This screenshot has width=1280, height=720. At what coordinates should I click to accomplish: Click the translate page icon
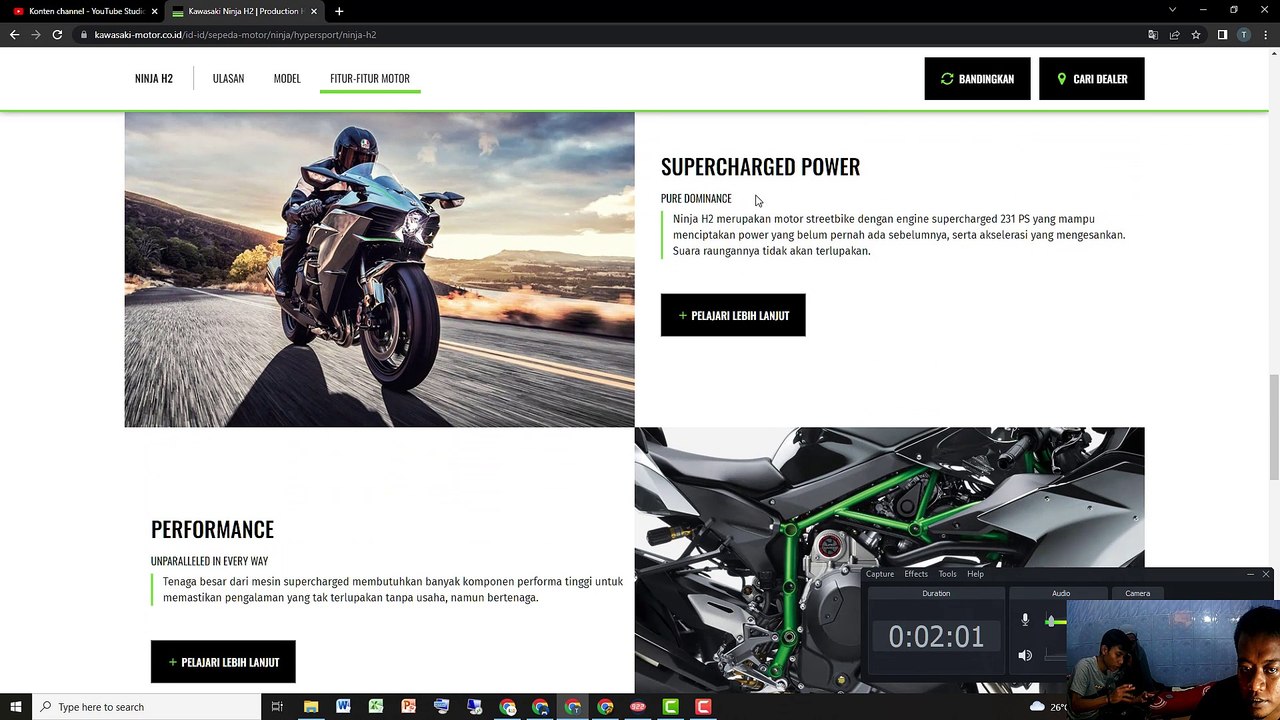[x=1153, y=35]
